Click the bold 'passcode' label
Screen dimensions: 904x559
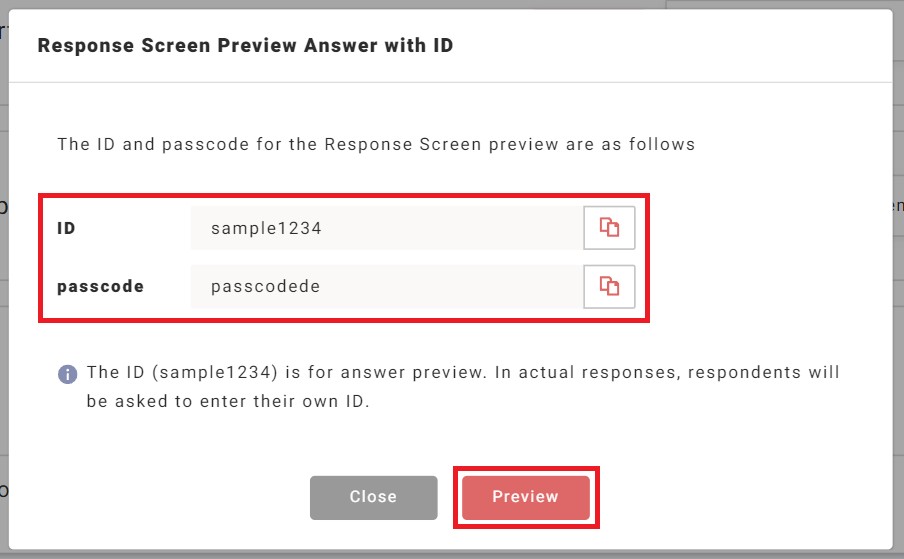(100, 286)
